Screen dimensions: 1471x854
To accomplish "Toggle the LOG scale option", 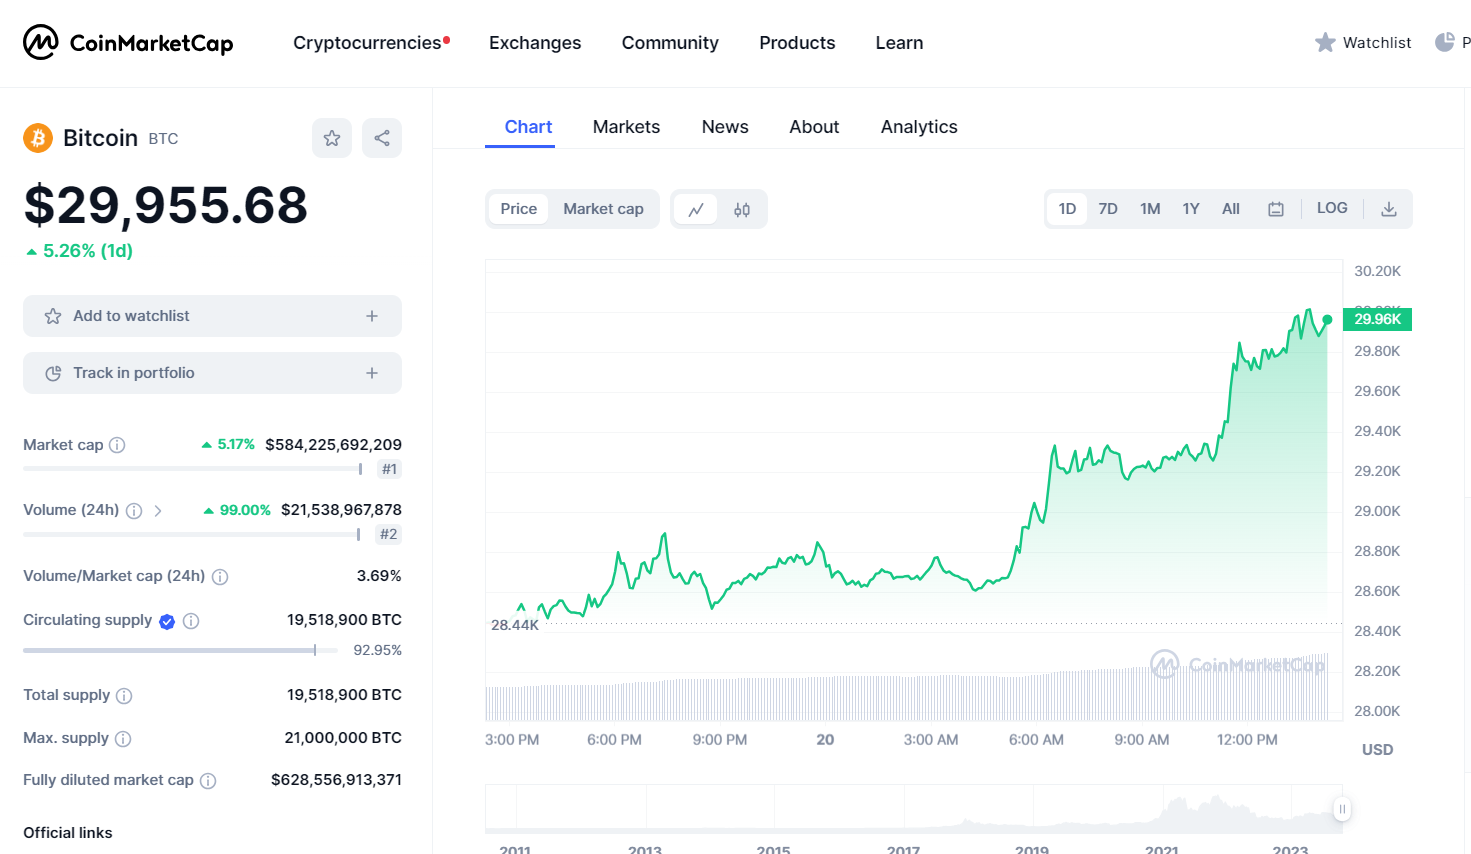I will [x=1332, y=208].
